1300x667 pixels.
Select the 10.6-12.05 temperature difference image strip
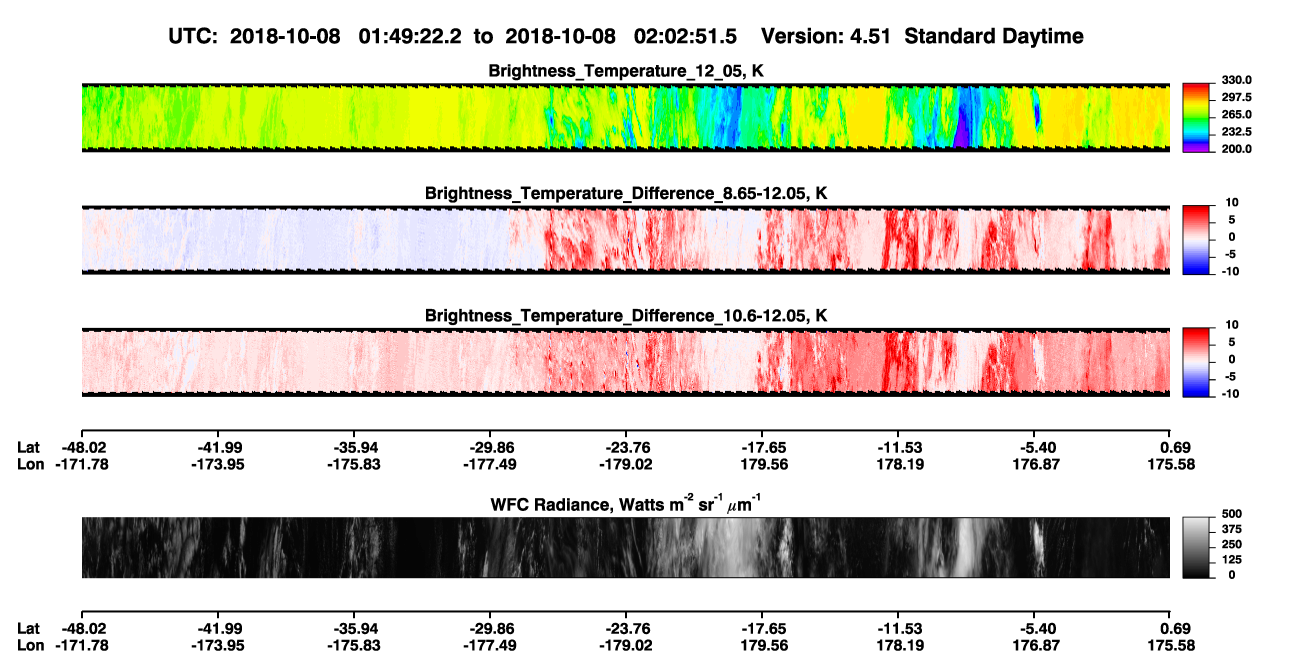625,361
